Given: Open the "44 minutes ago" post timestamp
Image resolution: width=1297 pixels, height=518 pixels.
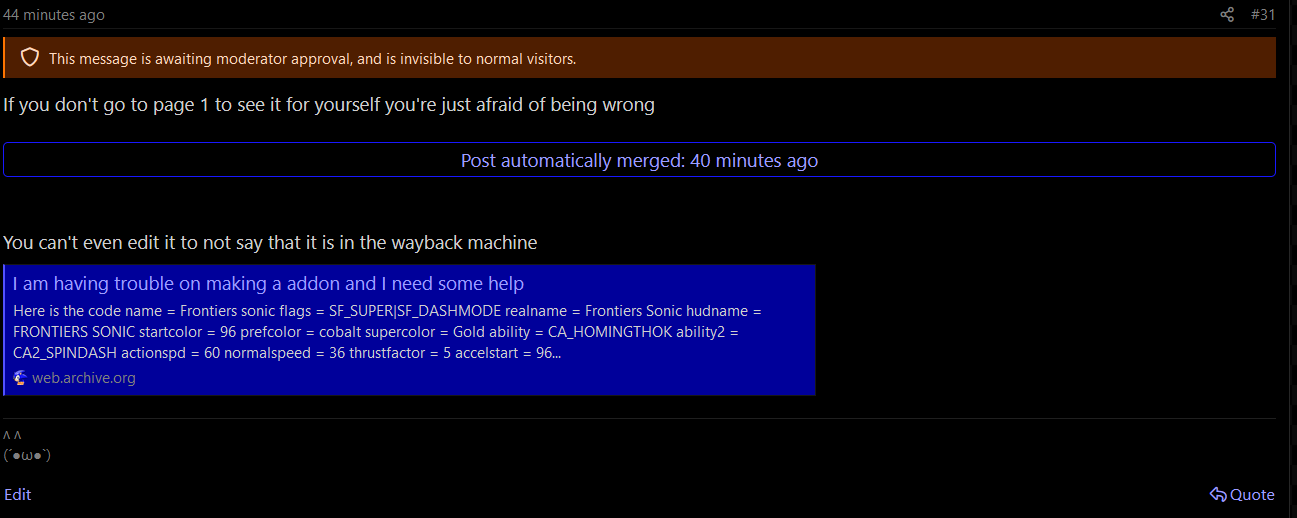Looking at the screenshot, I should [54, 14].
